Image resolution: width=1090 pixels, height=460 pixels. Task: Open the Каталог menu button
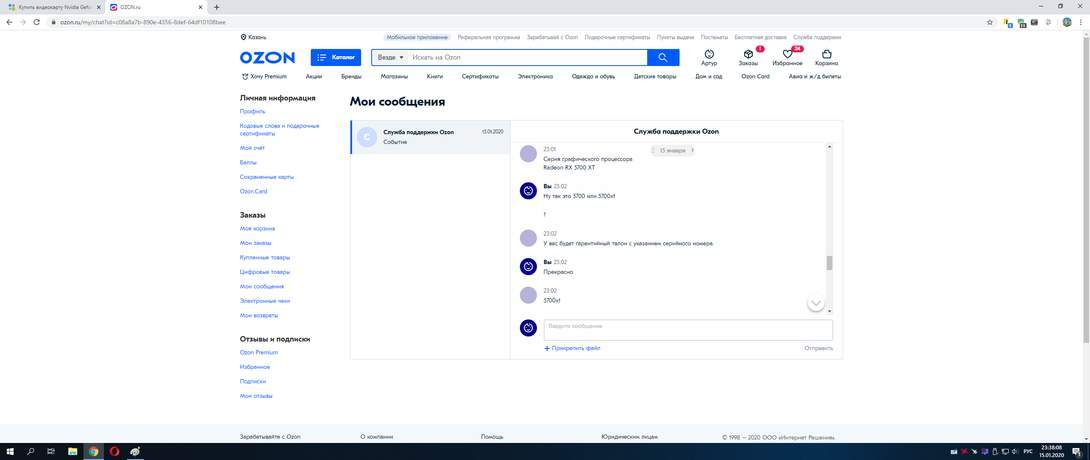point(336,57)
